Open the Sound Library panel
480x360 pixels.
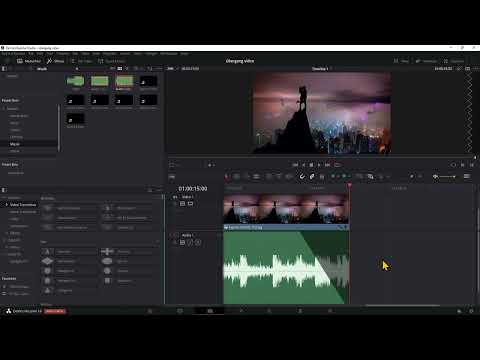click(112, 61)
